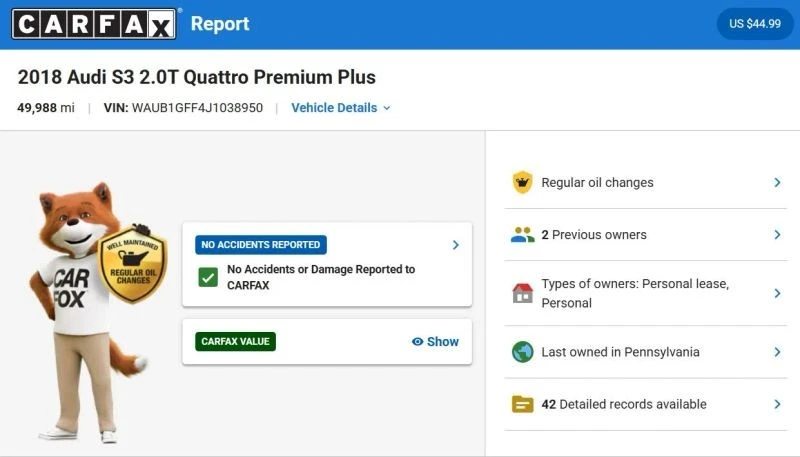The width and height of the screenshot is (800, 457).
Task: Click the US $44.99 price button
Action: coord(755,23)
